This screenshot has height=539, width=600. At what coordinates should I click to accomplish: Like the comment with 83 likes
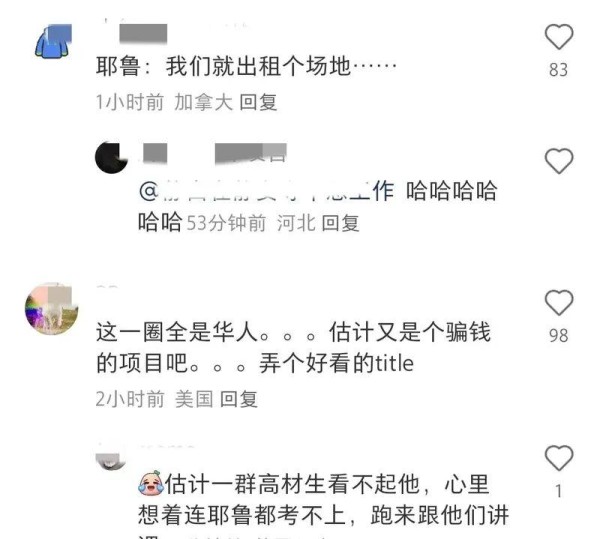pos(559,37)
